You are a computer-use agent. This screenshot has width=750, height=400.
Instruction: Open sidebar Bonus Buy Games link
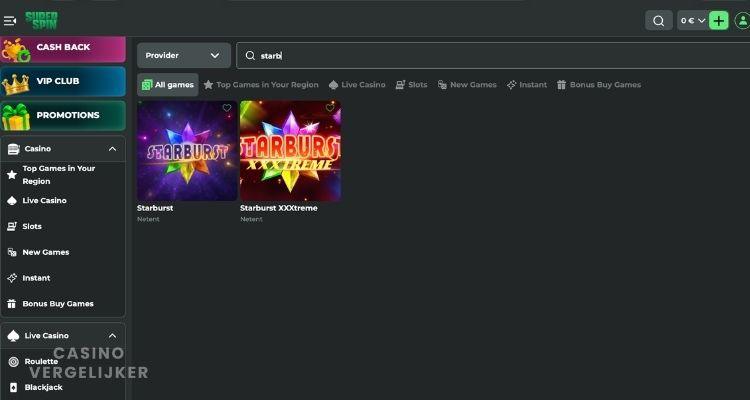(x=63, y=304)
